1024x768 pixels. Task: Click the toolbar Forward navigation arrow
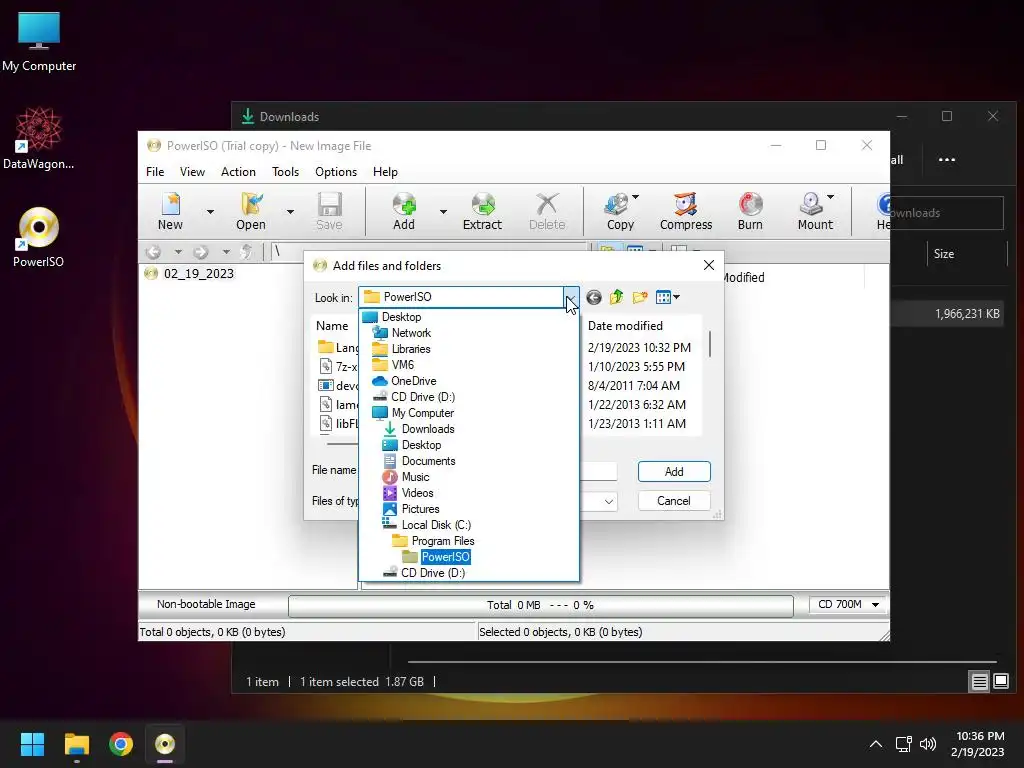pos(200,251)
